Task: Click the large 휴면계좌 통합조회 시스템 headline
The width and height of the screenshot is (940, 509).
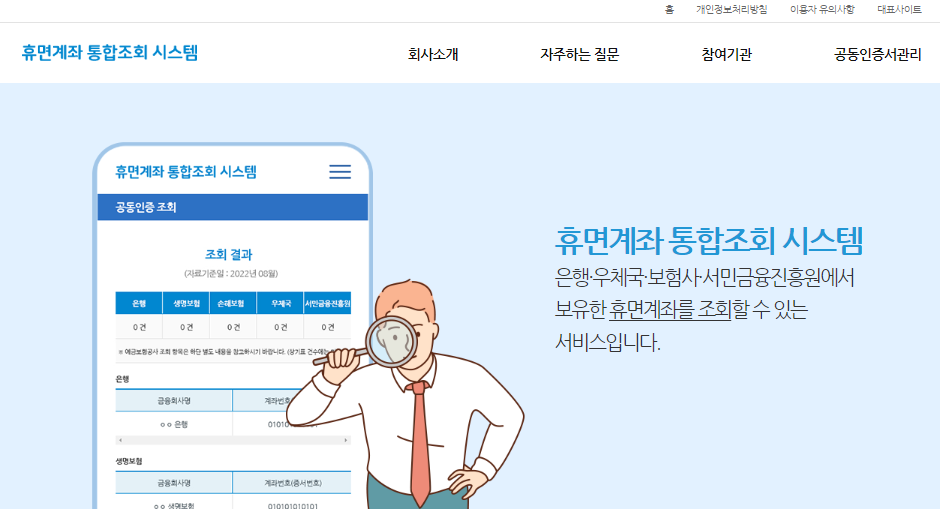Action: (709, 241)
